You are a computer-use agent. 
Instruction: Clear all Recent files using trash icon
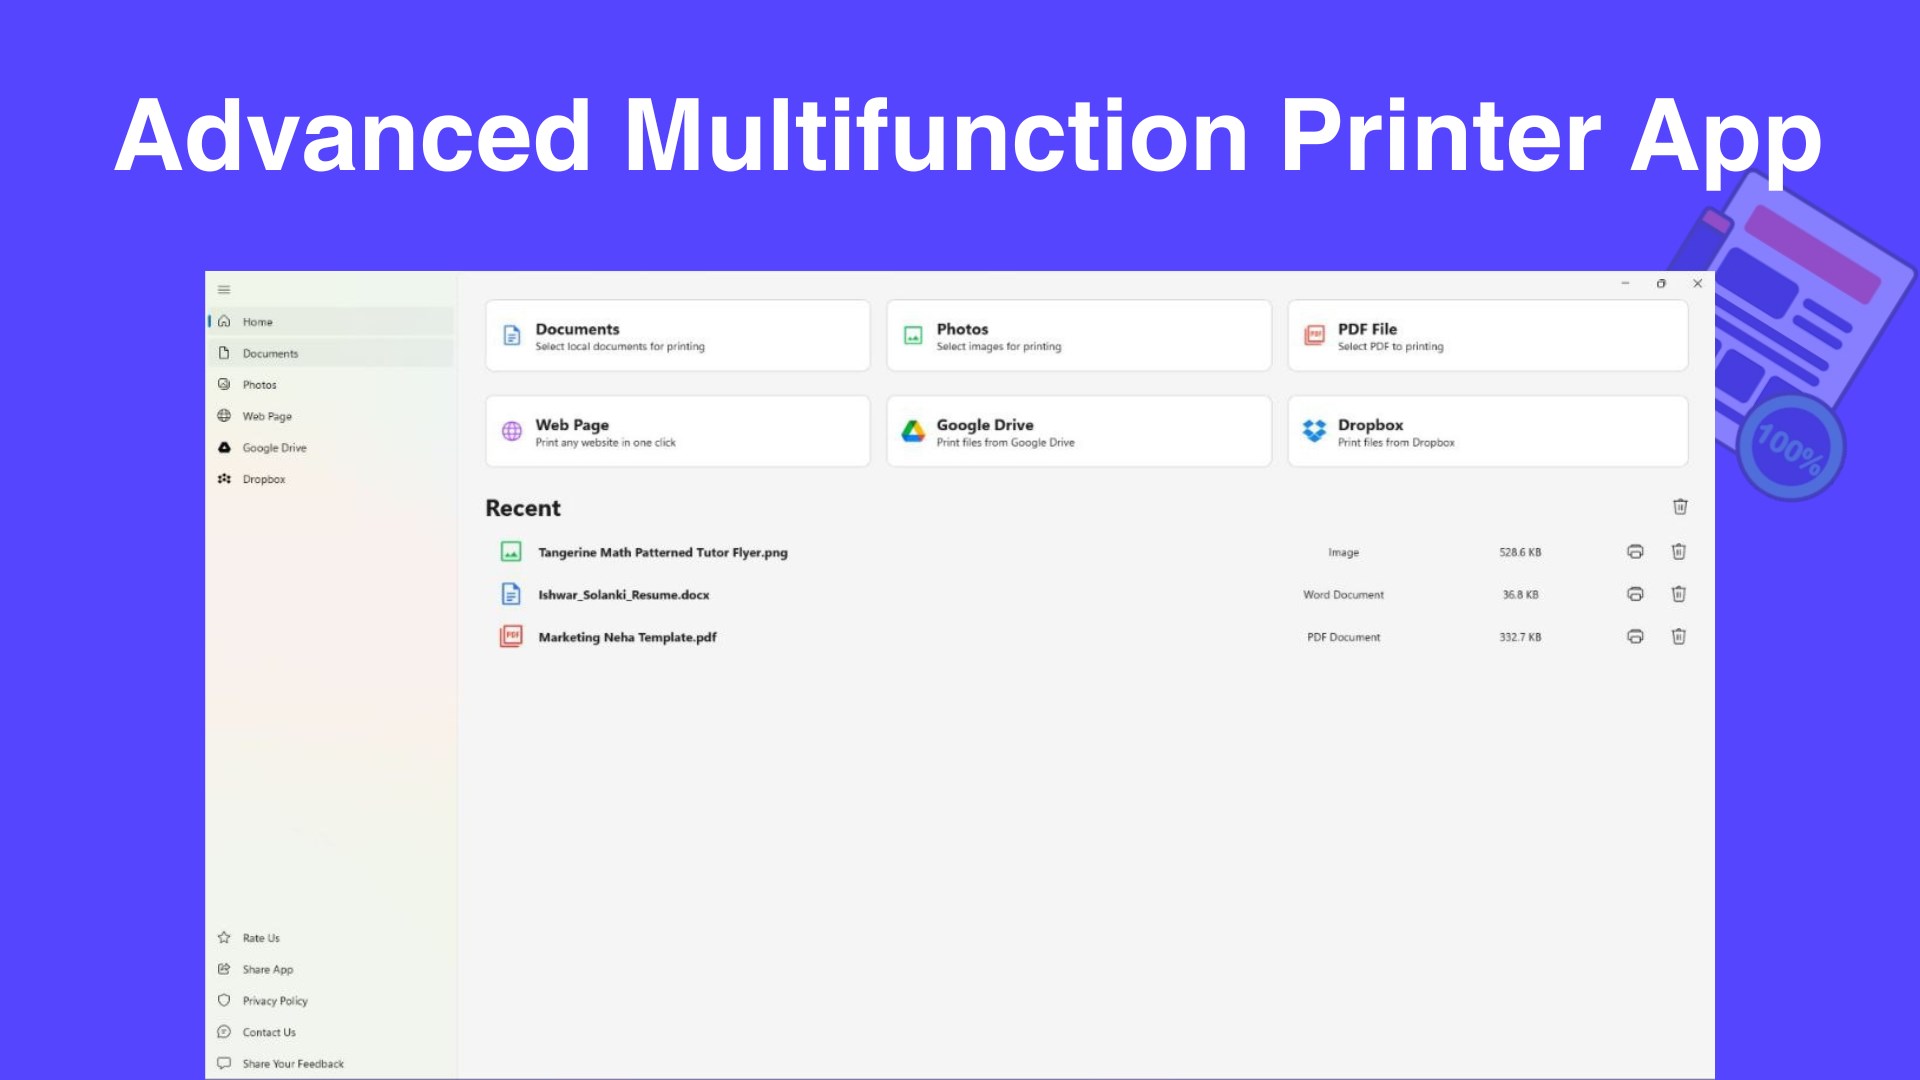pyautogui.click(x=1679, y=507)
